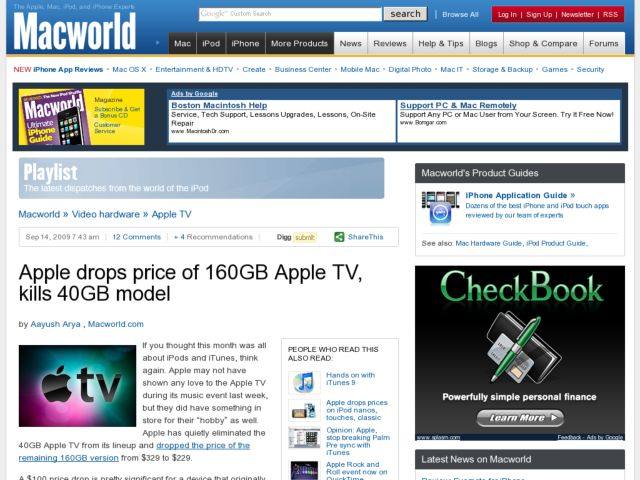Click the Log In link
Viewport: 640px width, 480px height.
coord(508,14)
